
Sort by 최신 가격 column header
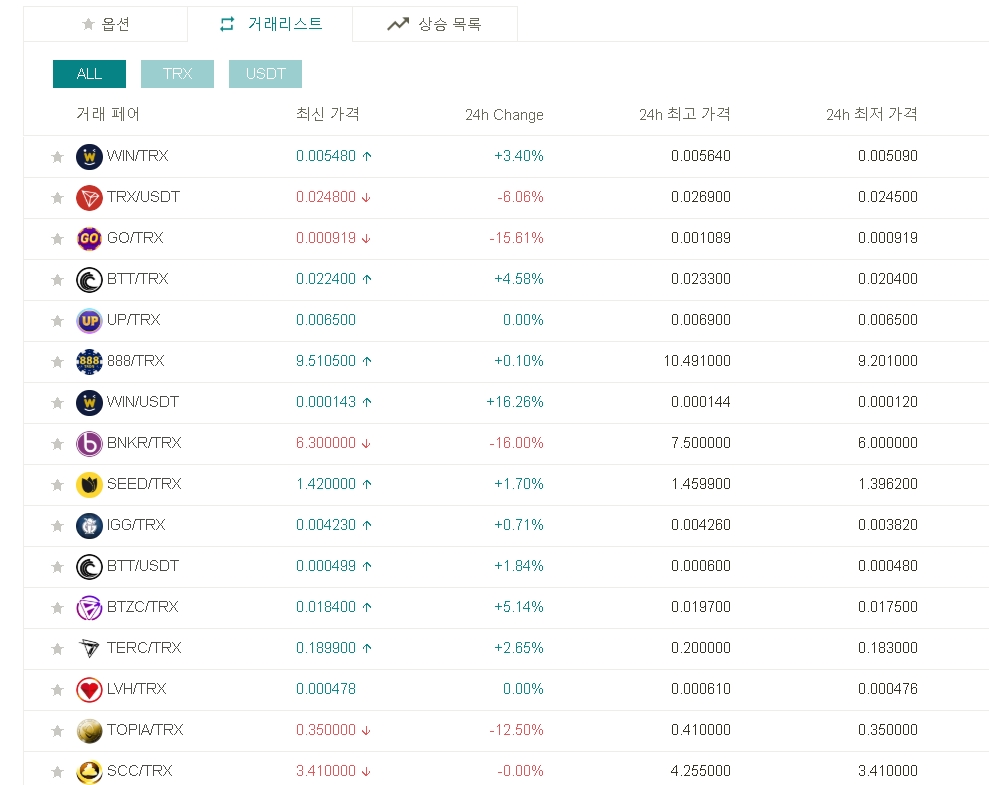tap(327, 114)
